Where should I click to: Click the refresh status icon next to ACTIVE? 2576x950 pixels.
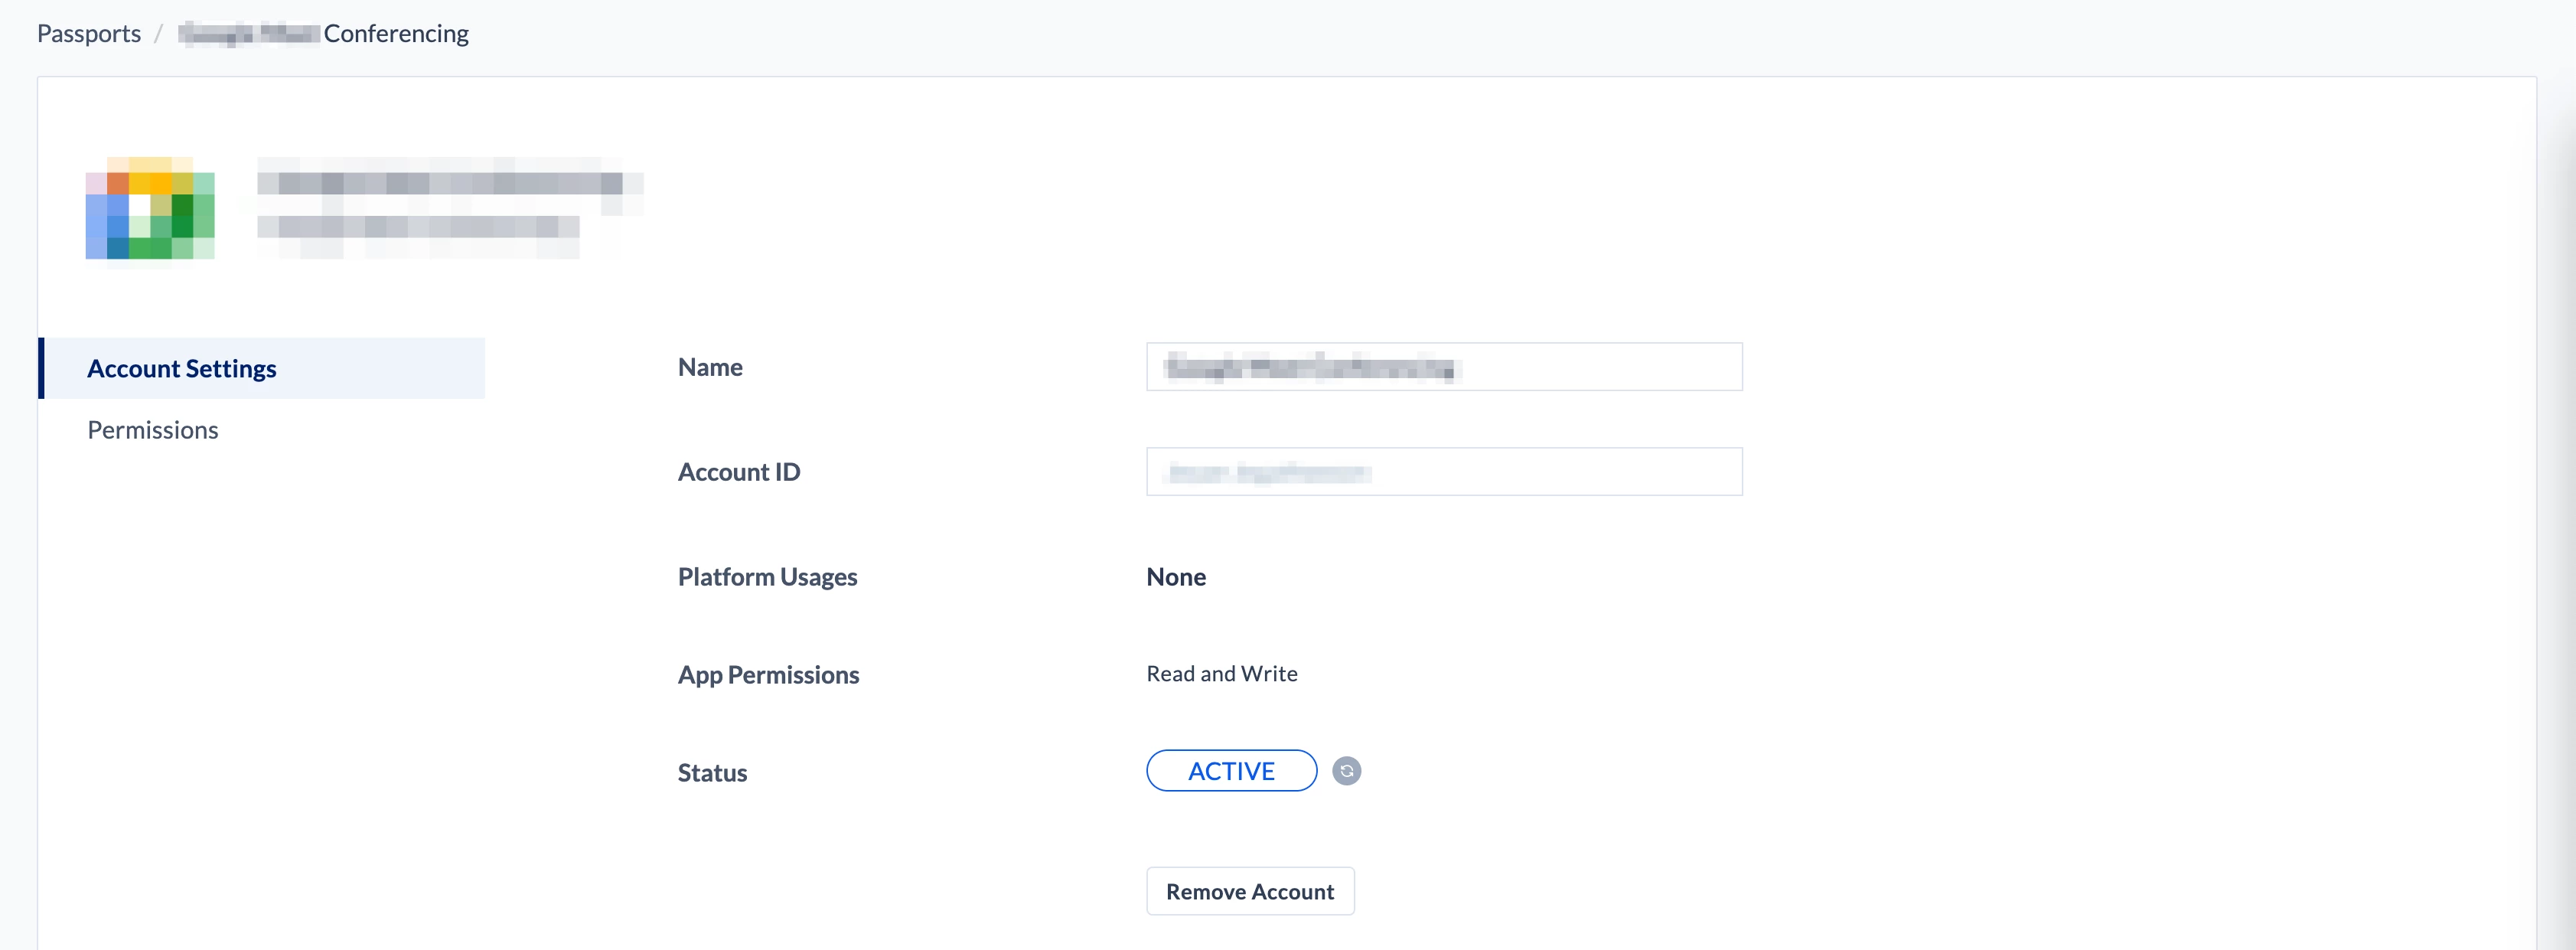point(1346,771)
